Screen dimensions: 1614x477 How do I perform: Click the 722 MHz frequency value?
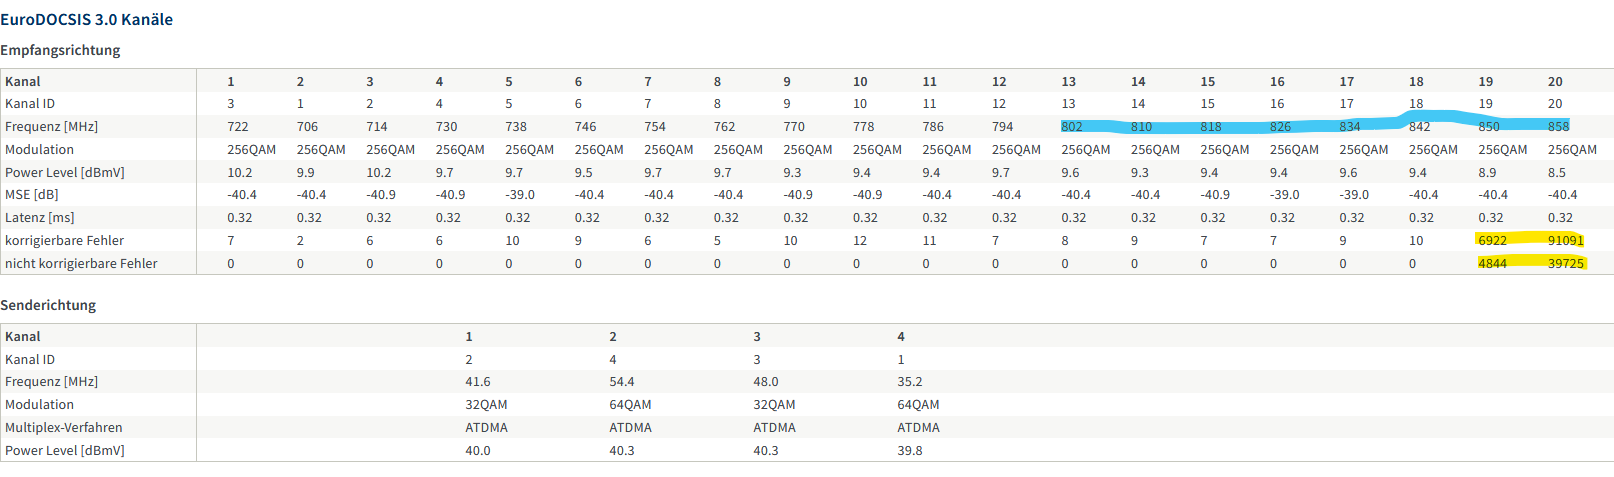tap(237, 126)
